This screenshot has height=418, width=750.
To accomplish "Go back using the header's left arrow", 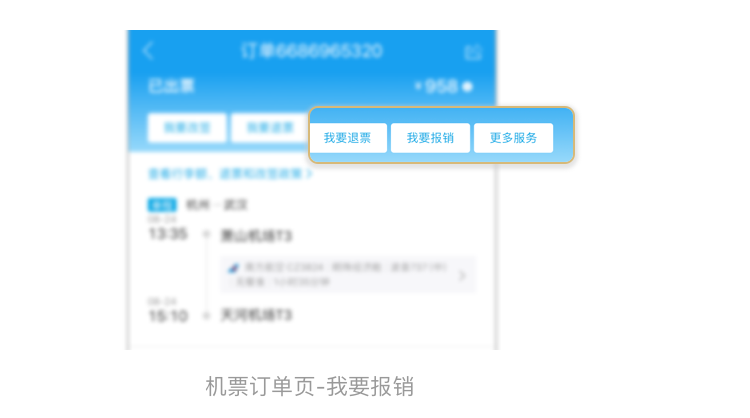I will 148,51.
